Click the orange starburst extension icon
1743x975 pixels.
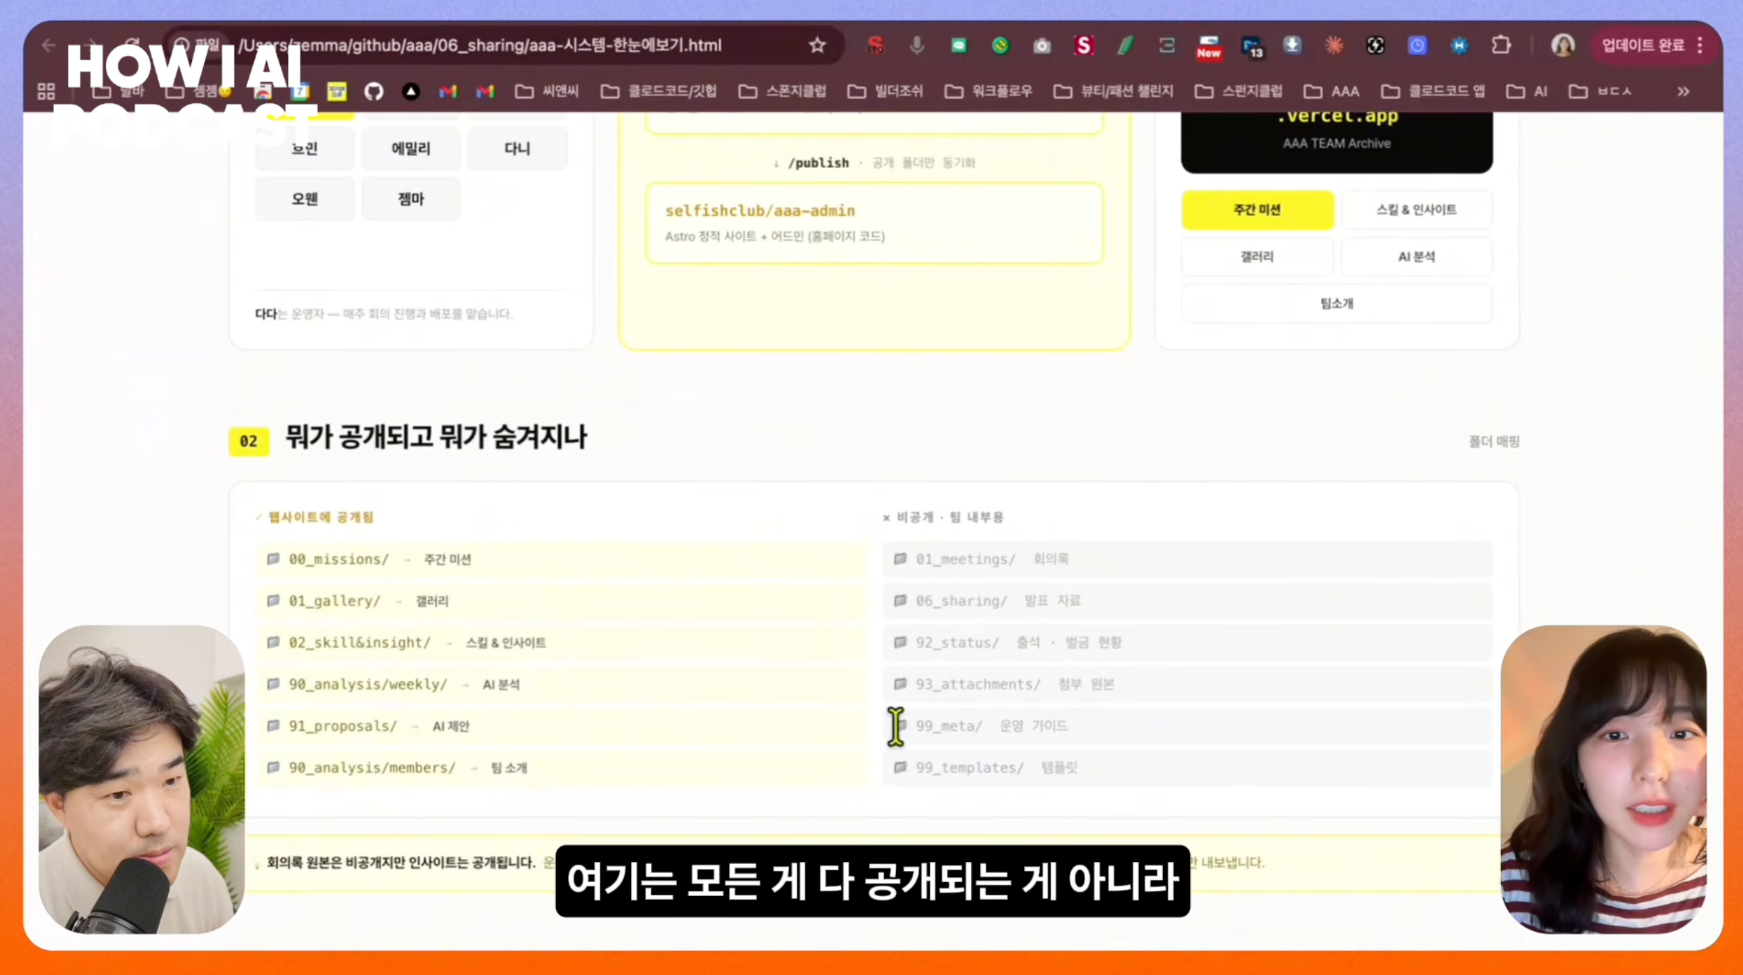coord(1334,45)
